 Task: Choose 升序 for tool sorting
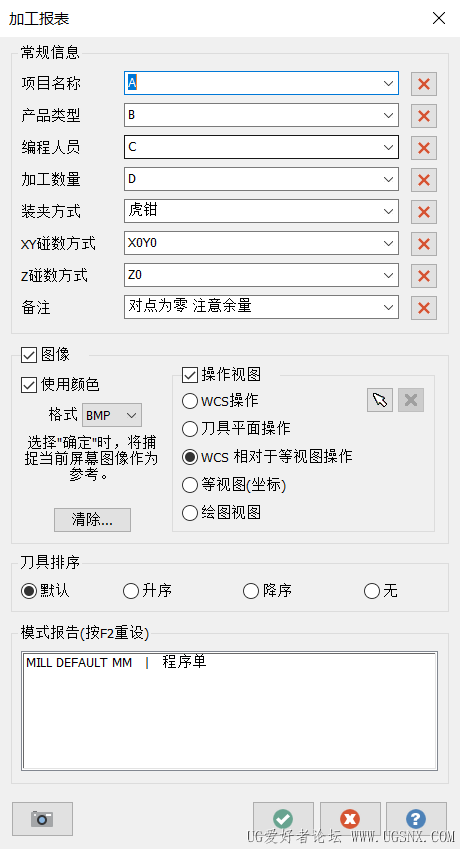coord(131,591)
